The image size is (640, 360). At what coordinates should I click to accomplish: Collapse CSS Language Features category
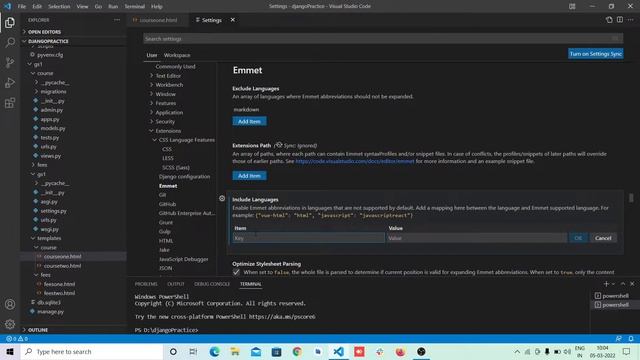pyautogui.click(x=155, y=140)
